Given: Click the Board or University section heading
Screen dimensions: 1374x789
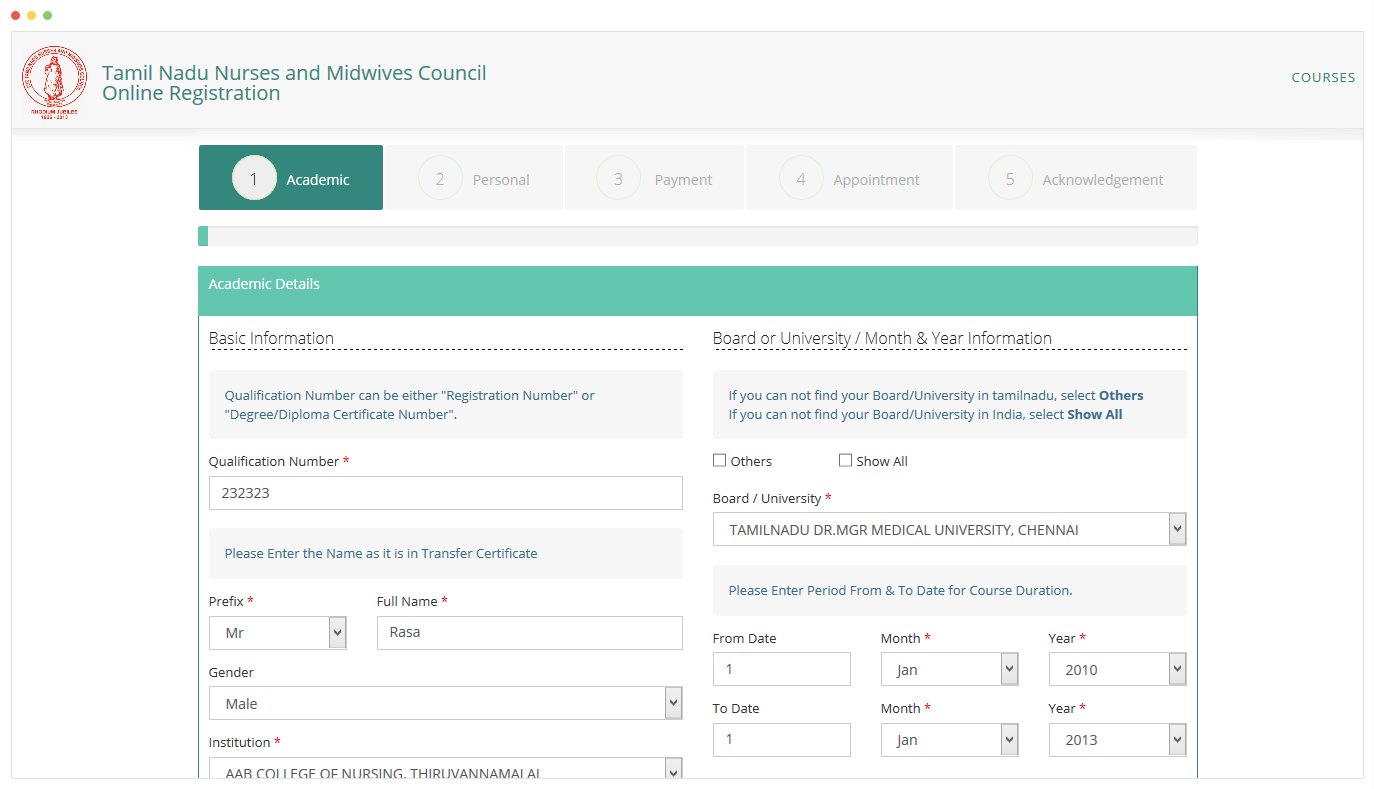Looking at the screenshot, I should pos(882,338).
